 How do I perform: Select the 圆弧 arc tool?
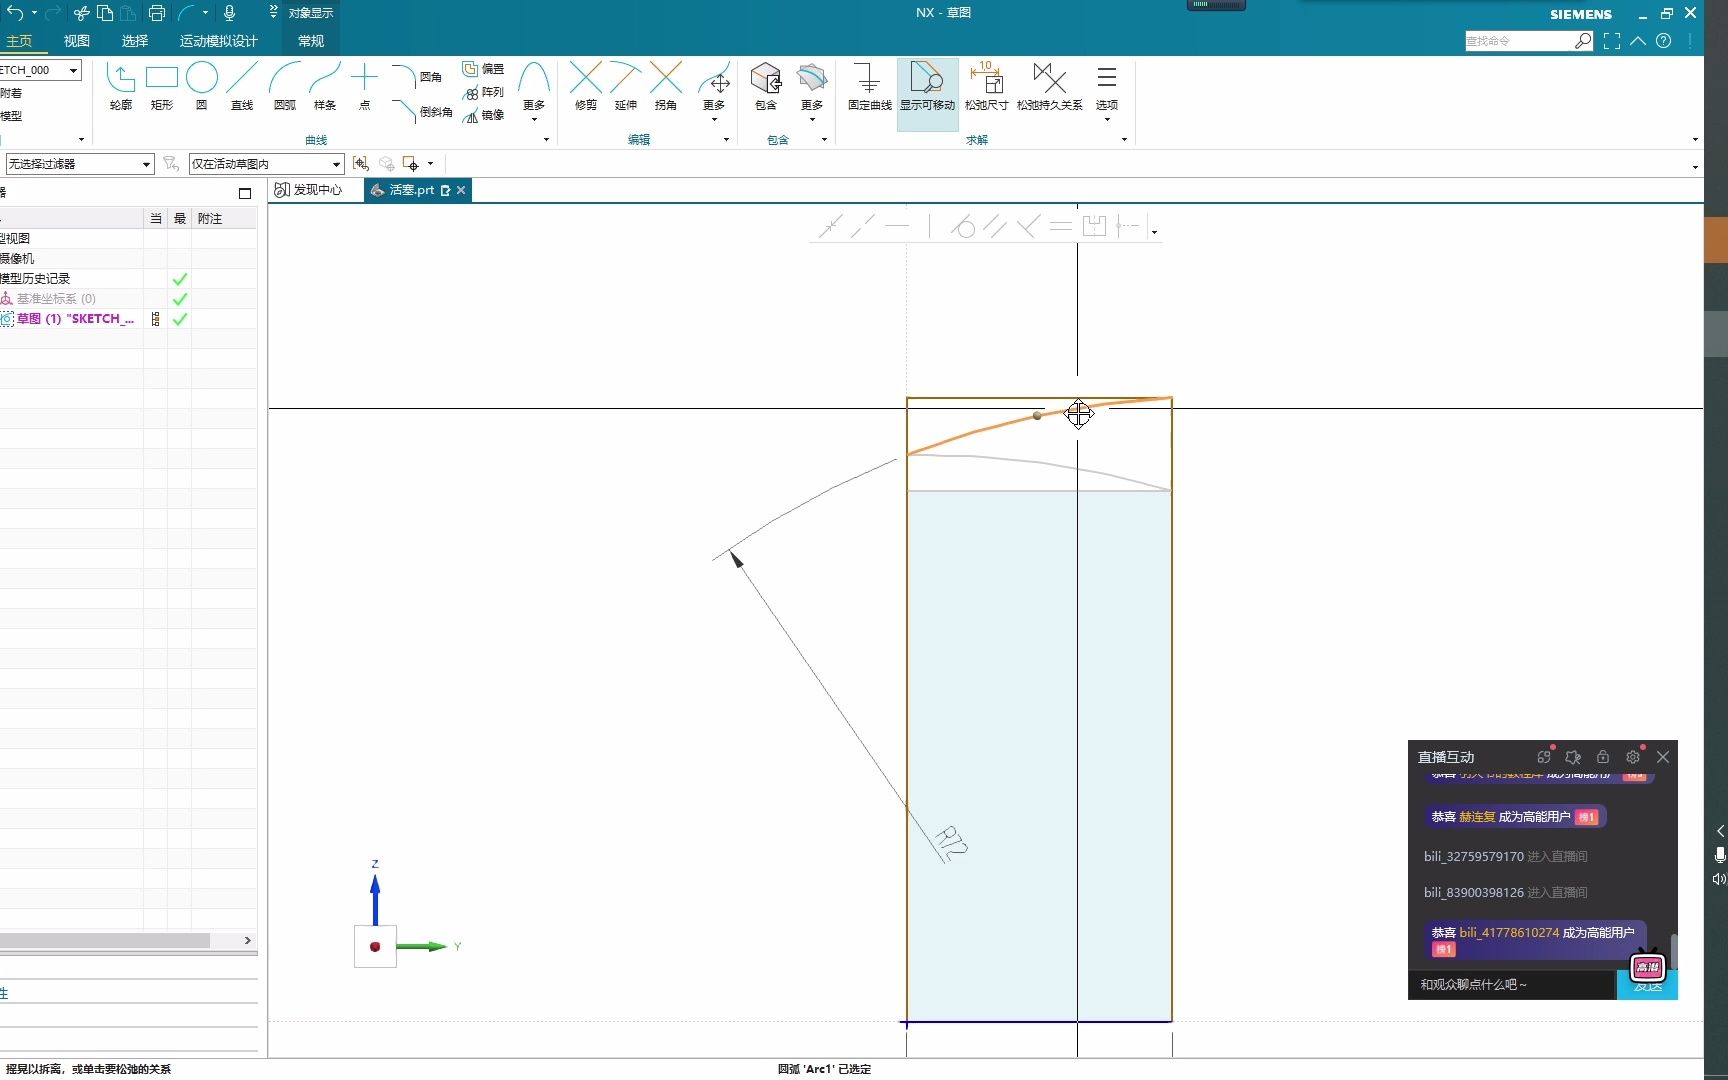point(285,86)
